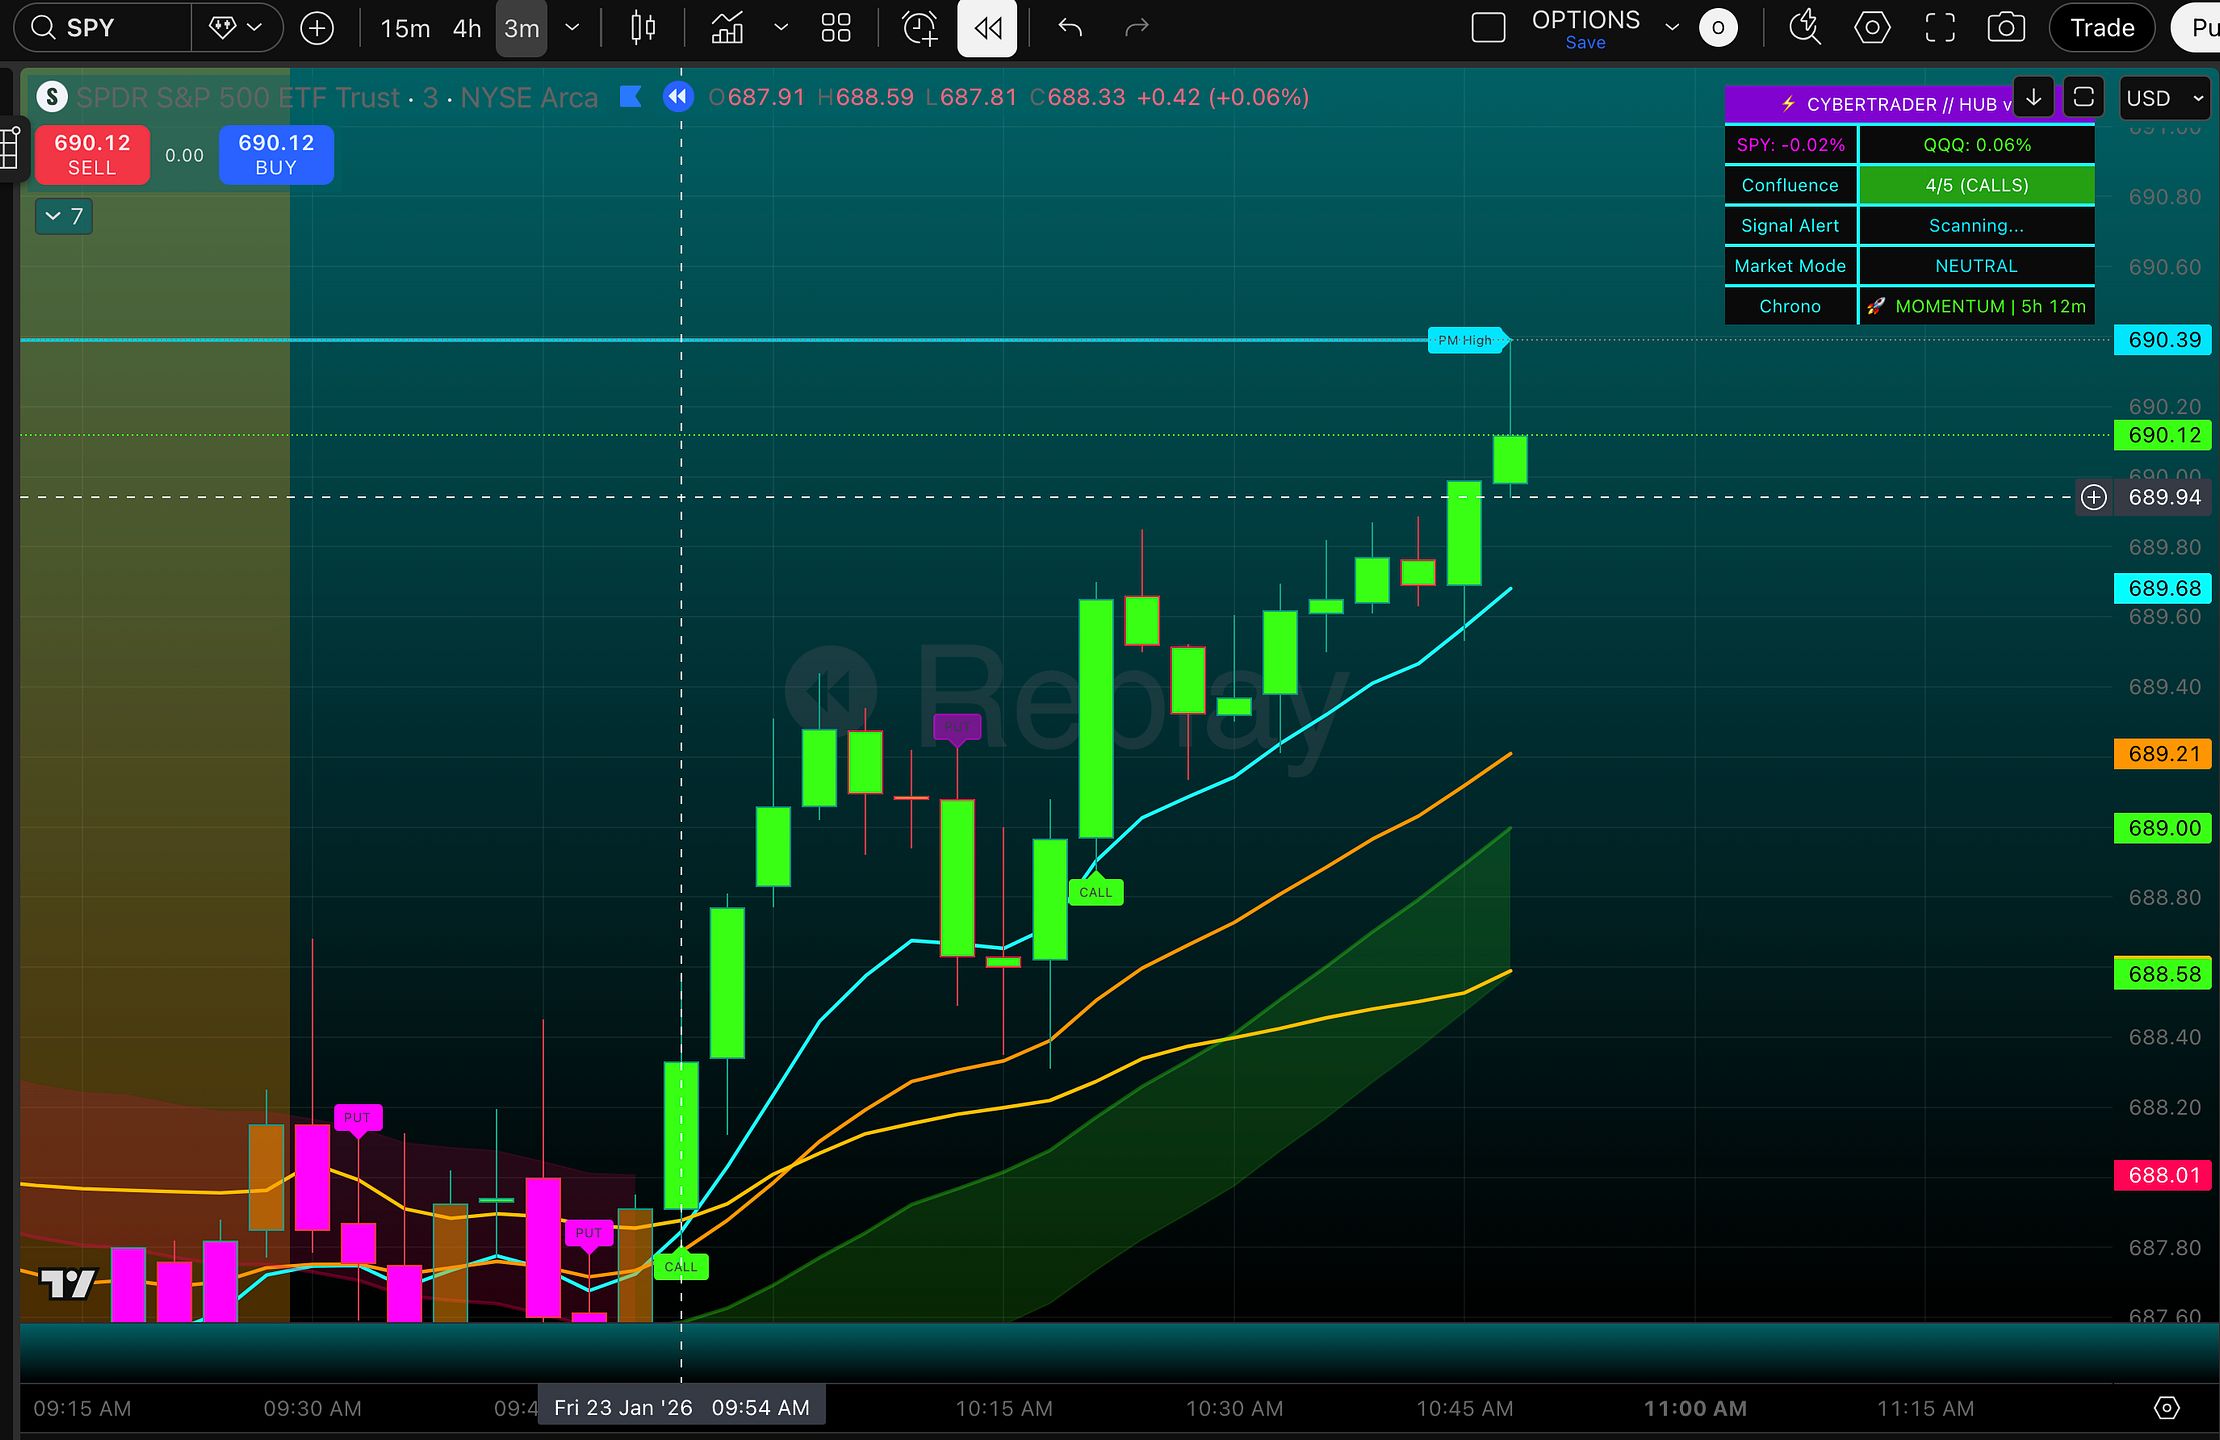The height and width of the screenshot is (1440, 2220).
Task: Open the USD currency dropdown
Action: (2165, 98)
